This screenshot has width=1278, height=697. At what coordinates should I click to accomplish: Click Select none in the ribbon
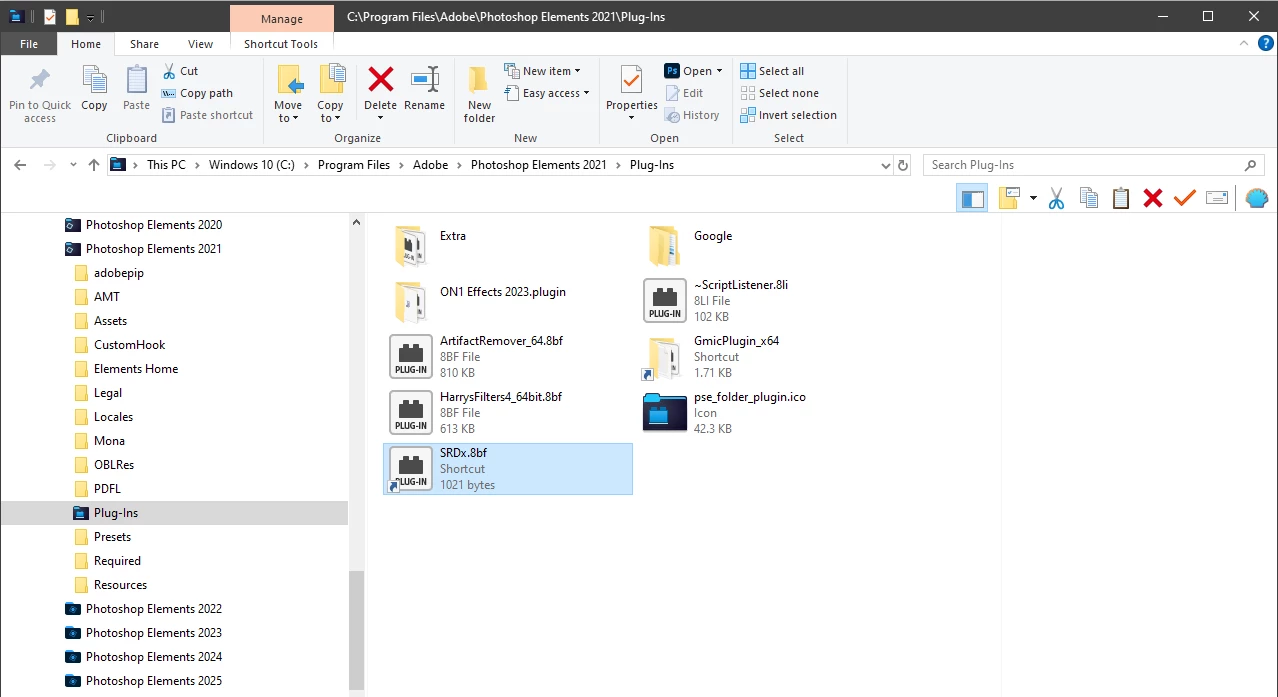click(x=779, y=93)
